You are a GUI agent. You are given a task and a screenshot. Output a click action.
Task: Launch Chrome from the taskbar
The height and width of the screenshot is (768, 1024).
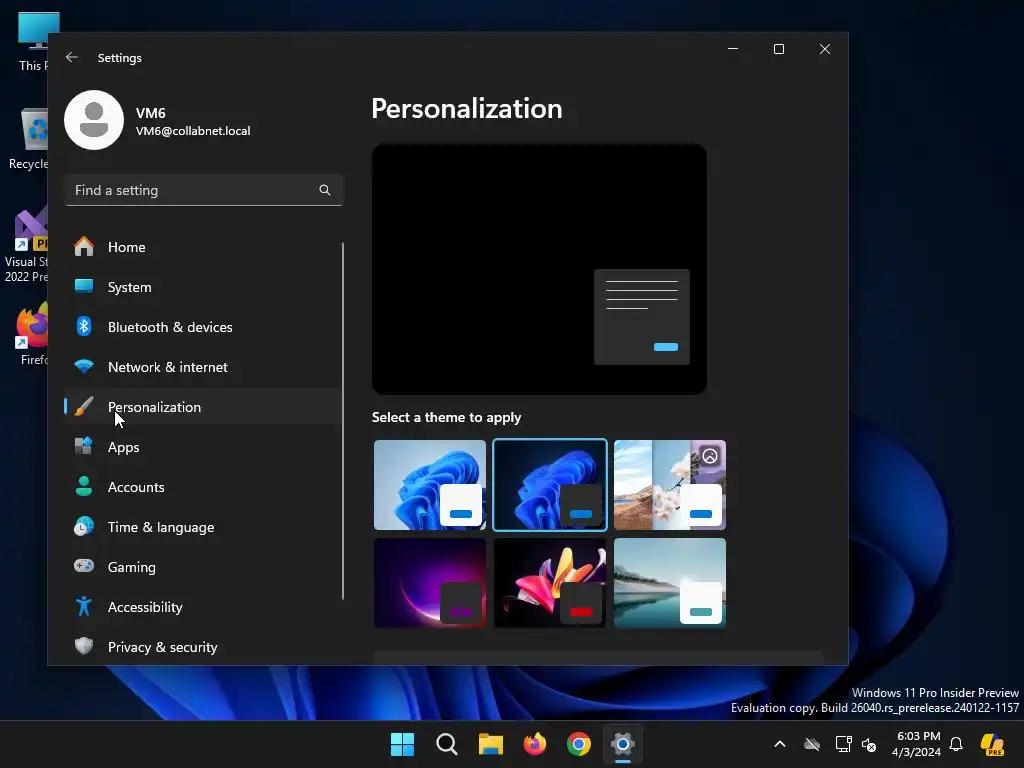click(579, 744)
